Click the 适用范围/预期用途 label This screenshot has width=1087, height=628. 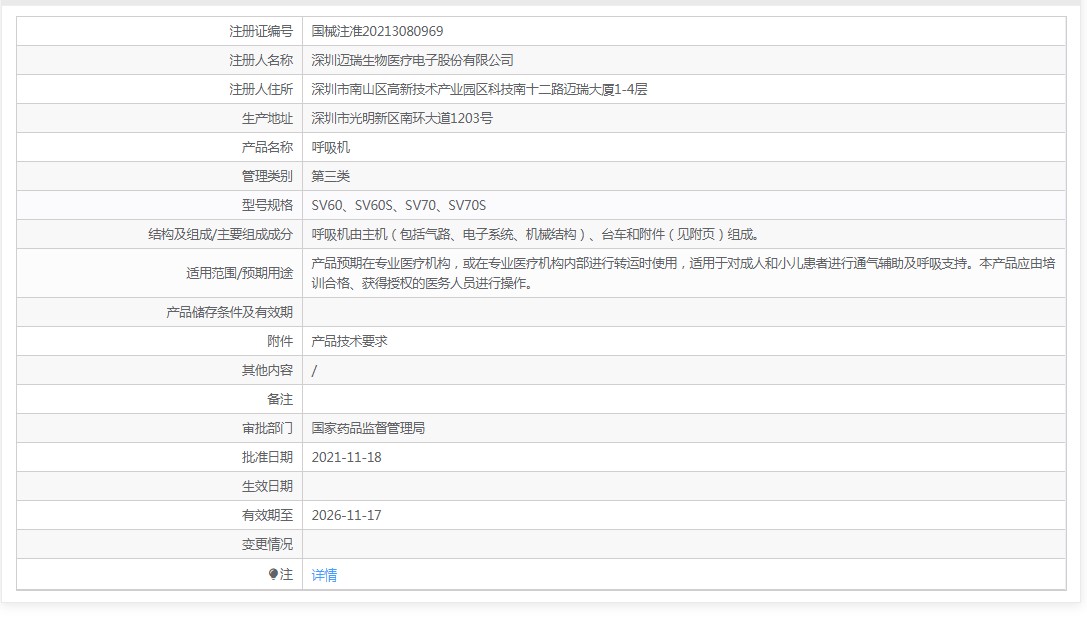coord(239,273)
